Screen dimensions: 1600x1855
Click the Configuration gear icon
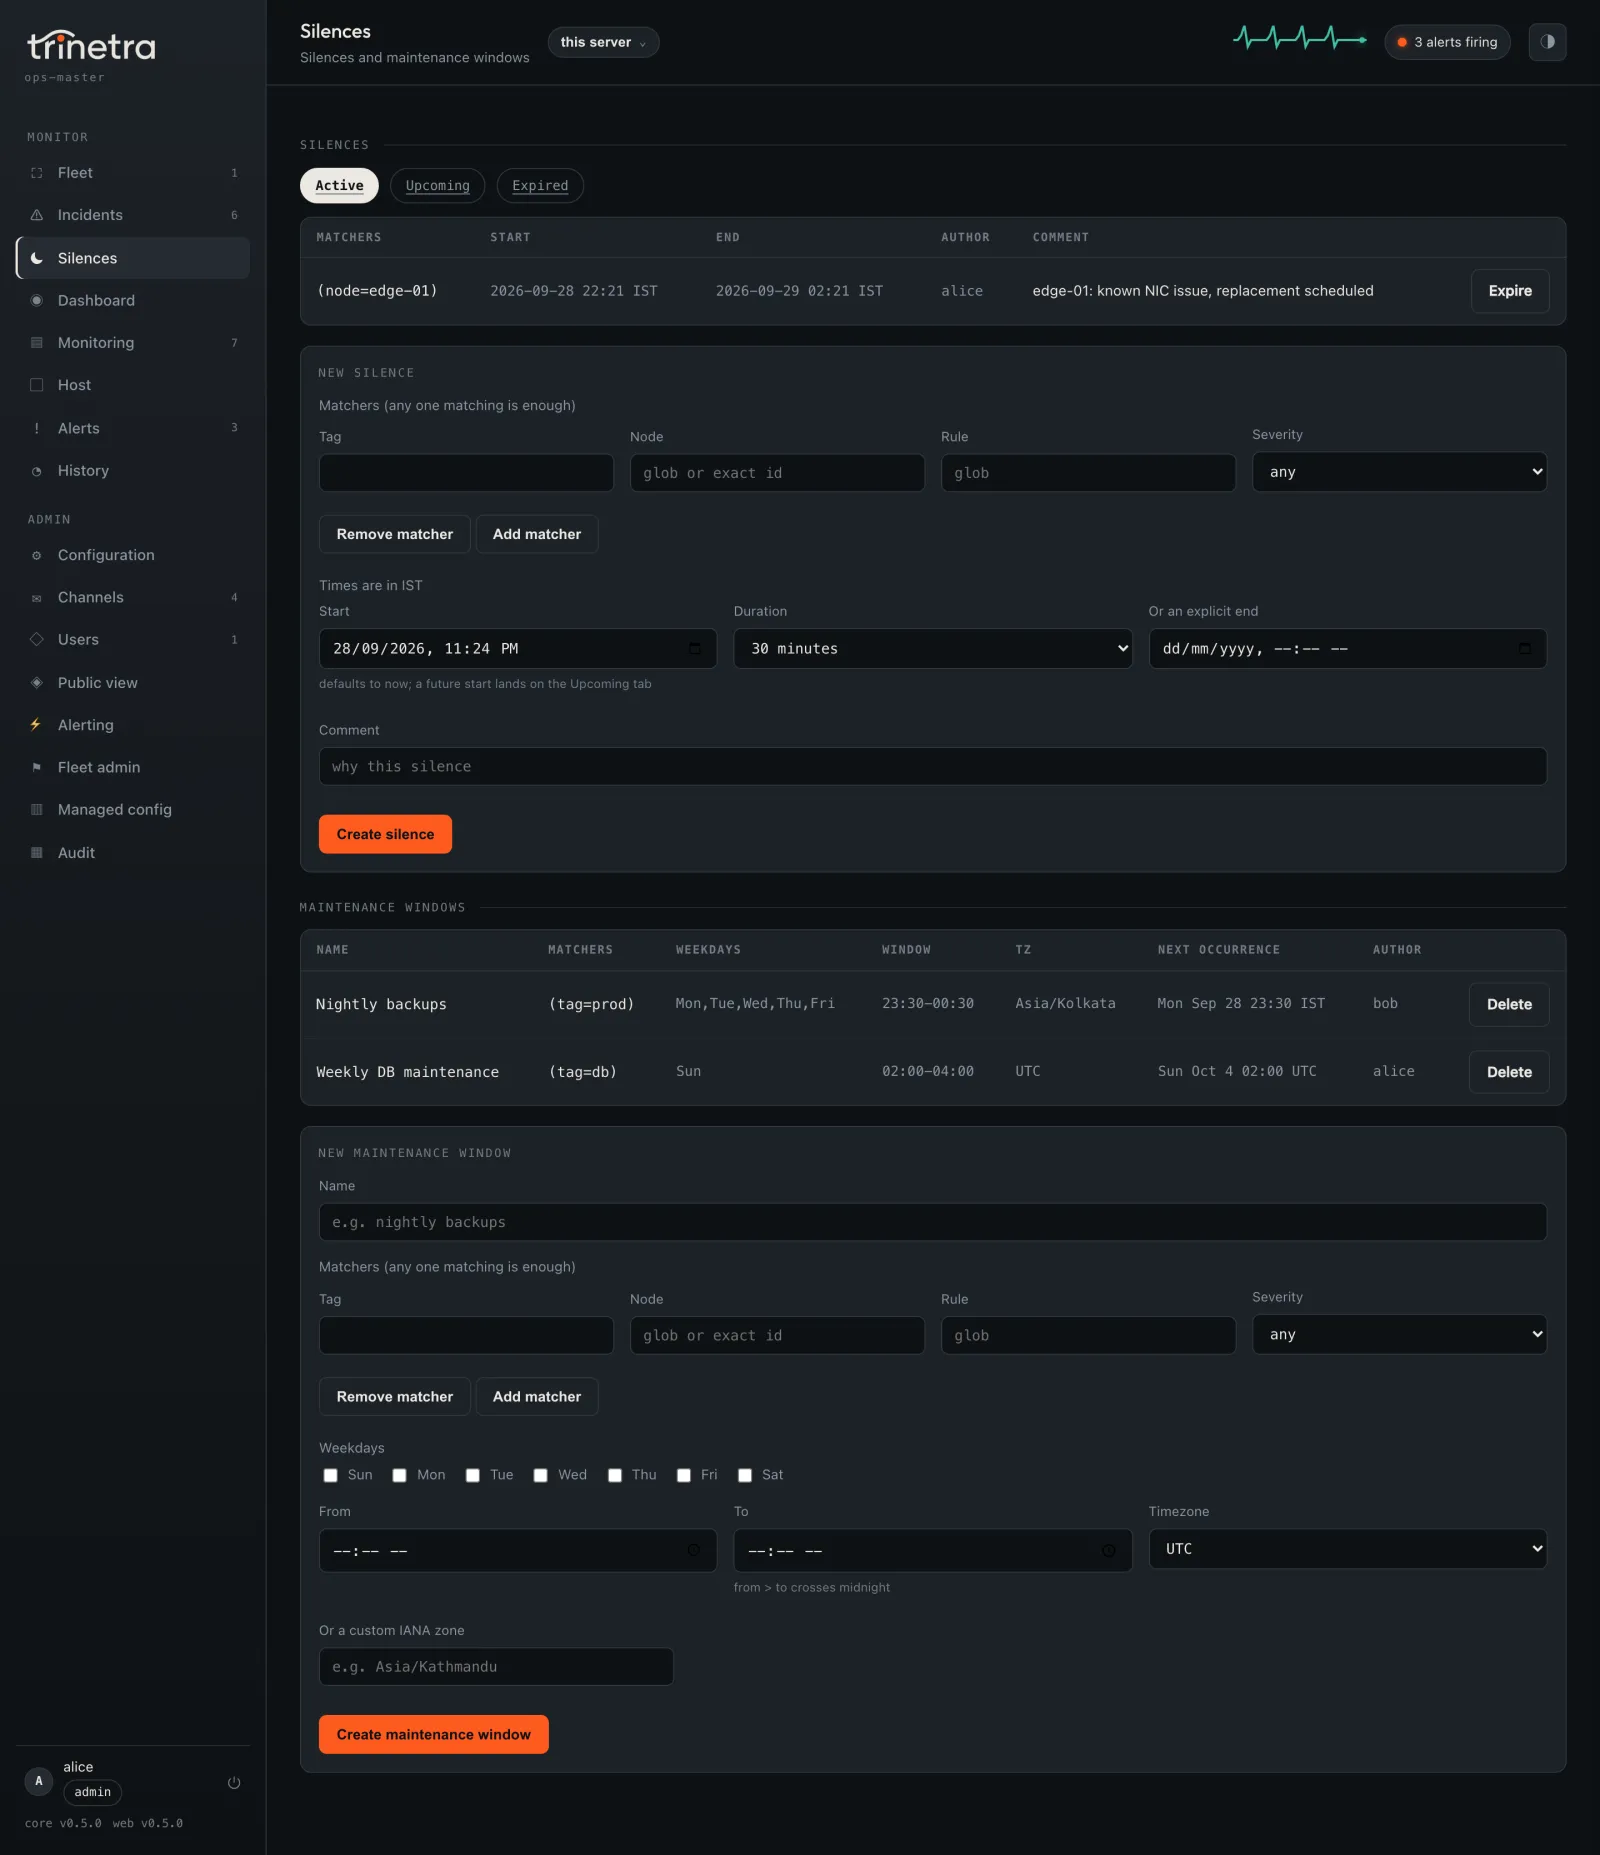(37, 555)
